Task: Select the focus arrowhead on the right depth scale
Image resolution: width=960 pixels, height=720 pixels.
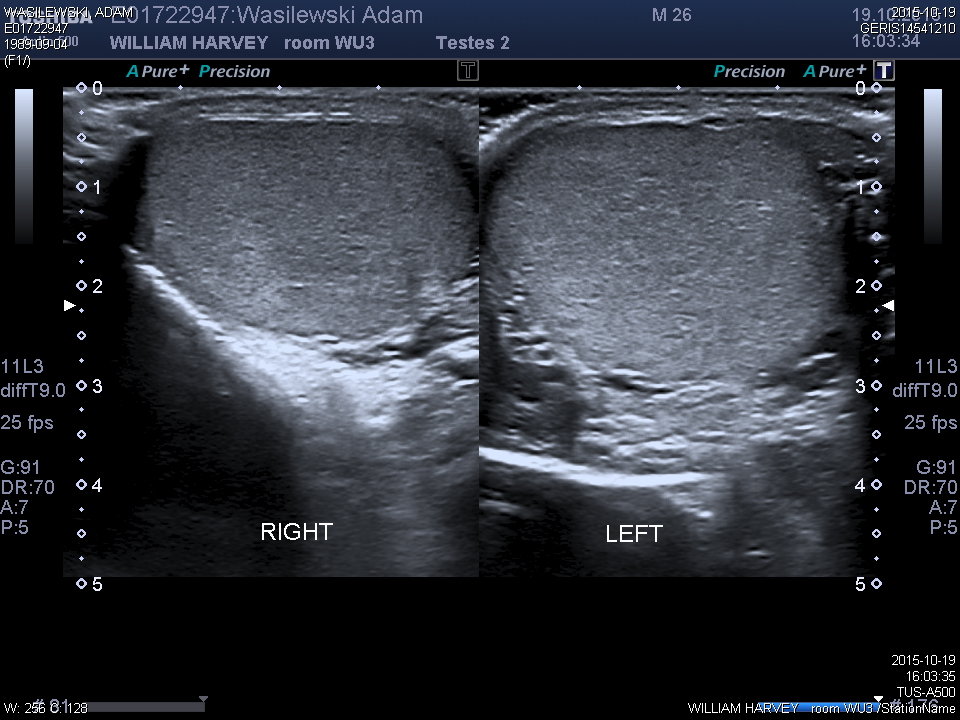Action: click(888, 305)
